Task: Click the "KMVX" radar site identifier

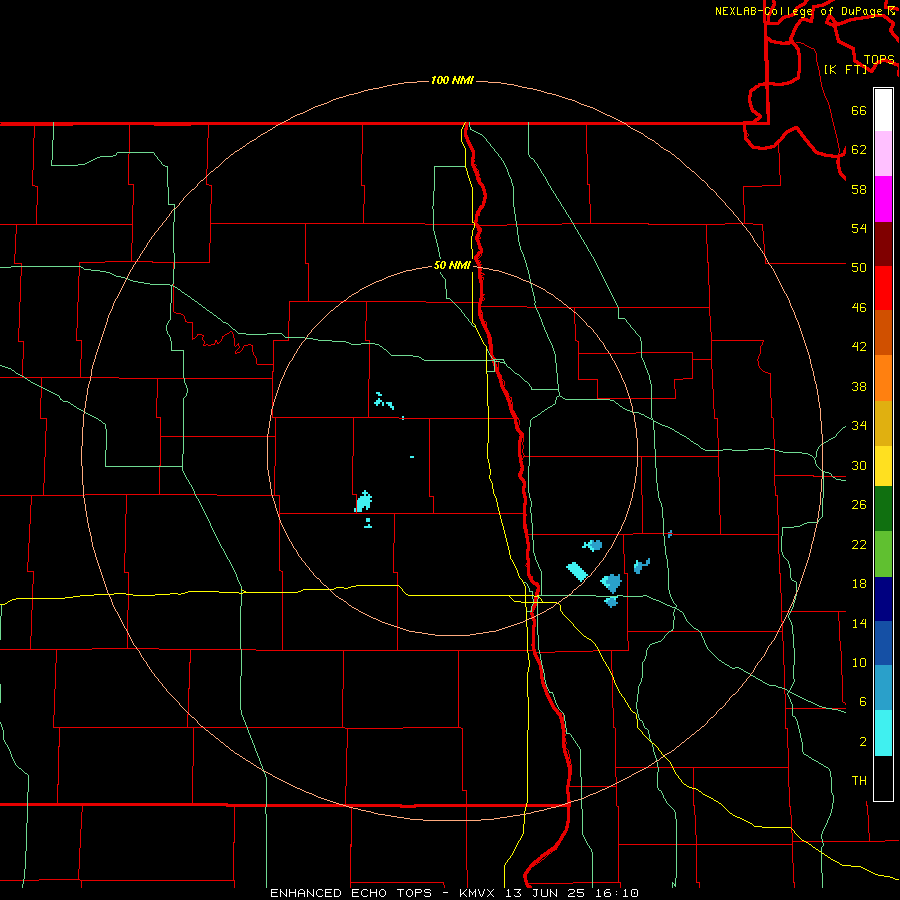Action: [476, 893]
